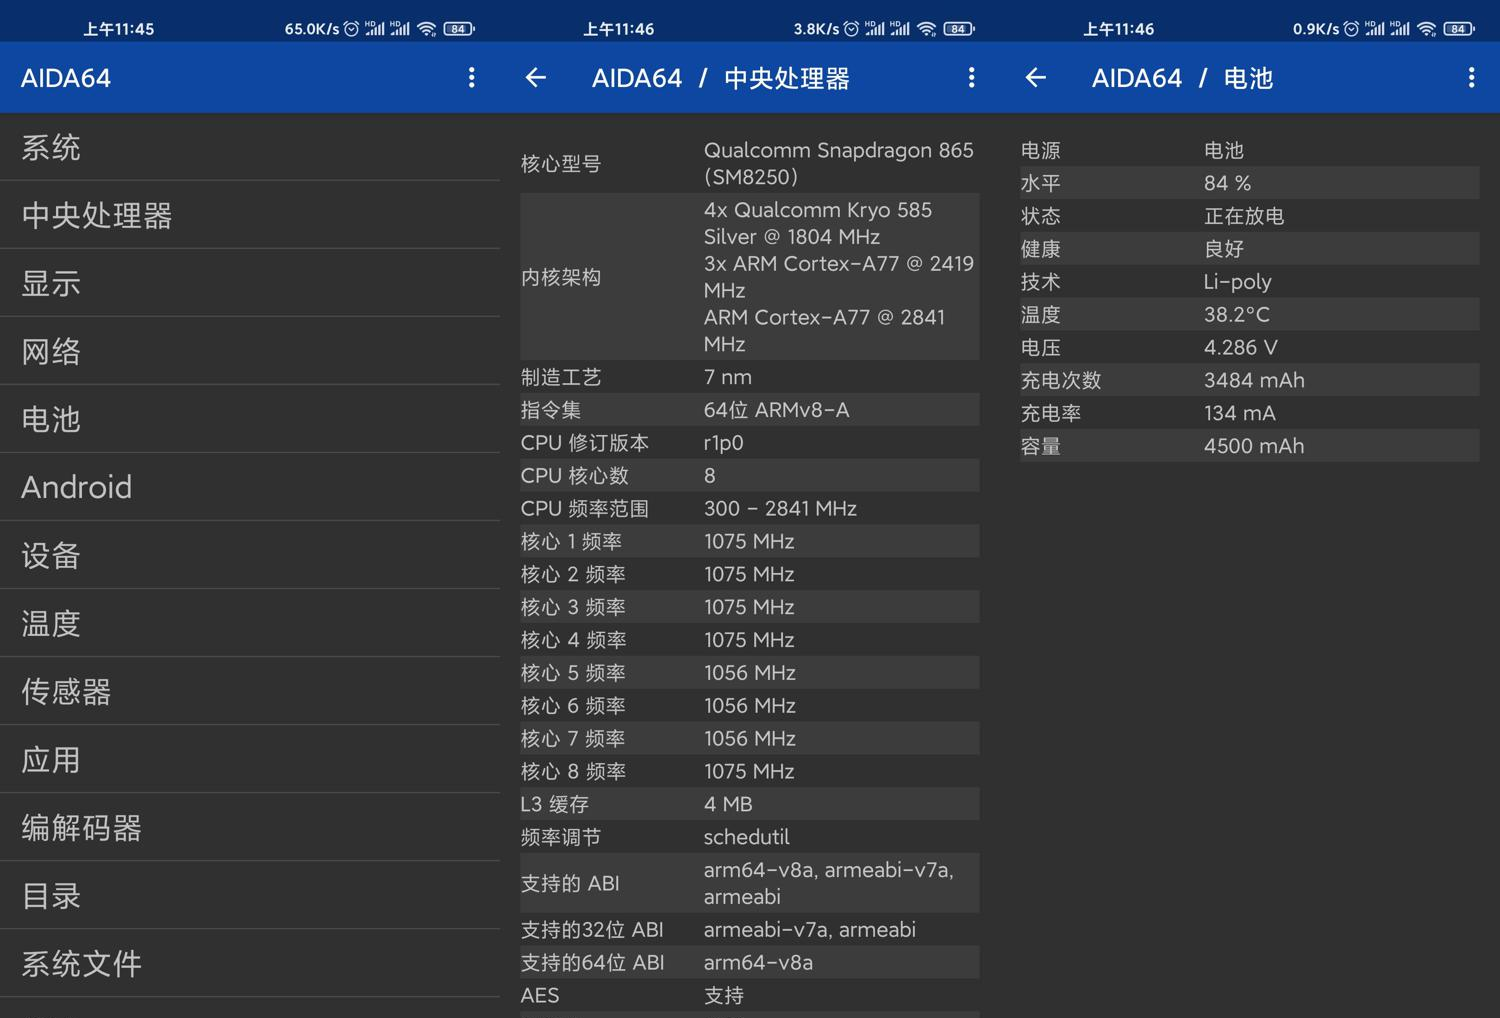Go to the 电池 menu entry
This screenshot has height=1018, width=1500.
[250, 420]
